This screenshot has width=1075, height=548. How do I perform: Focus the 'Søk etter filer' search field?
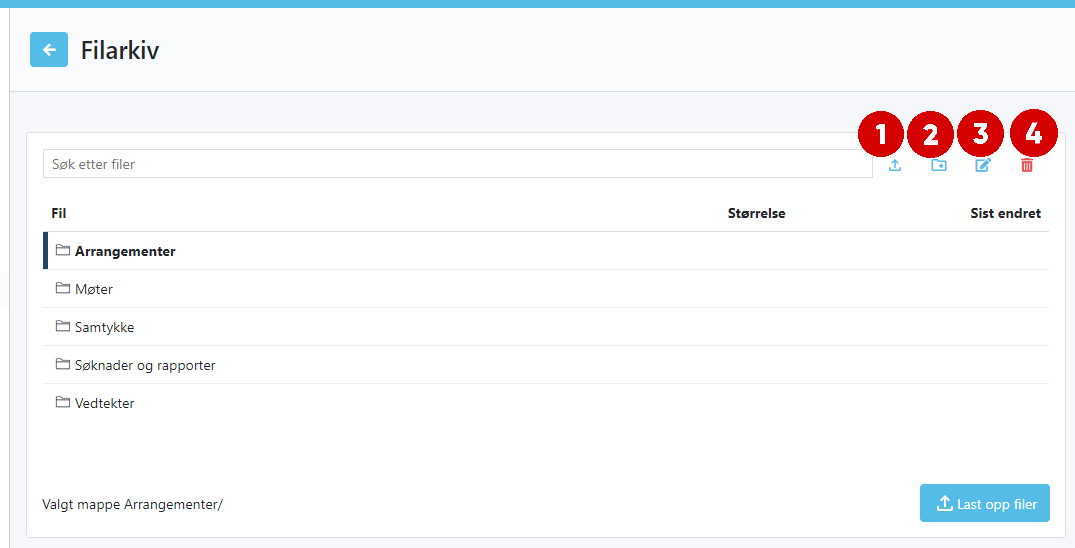(457, 164)
